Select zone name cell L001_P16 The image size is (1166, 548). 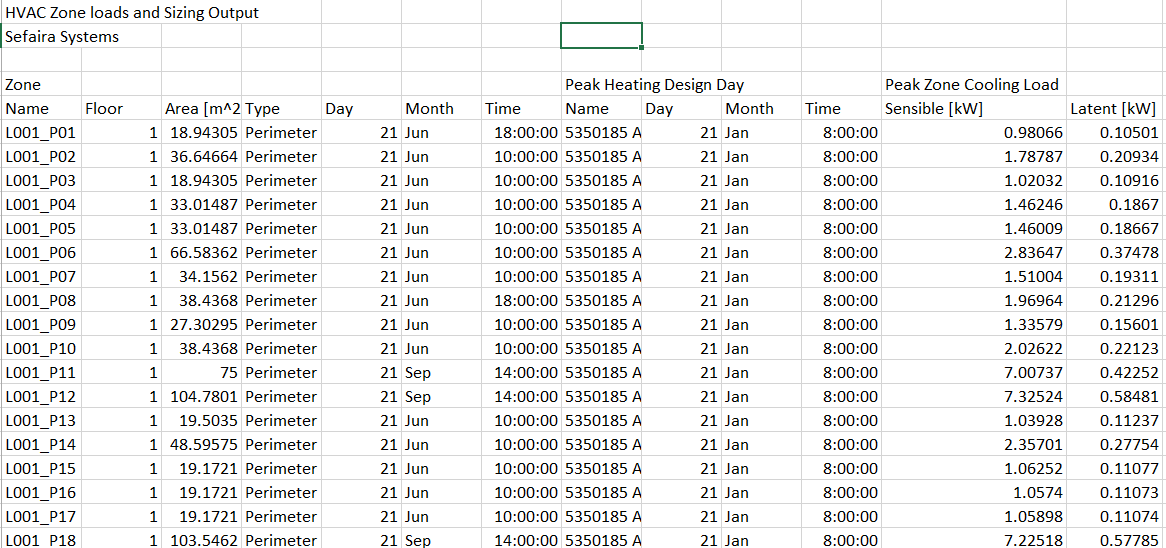click(x=42, y=491)
